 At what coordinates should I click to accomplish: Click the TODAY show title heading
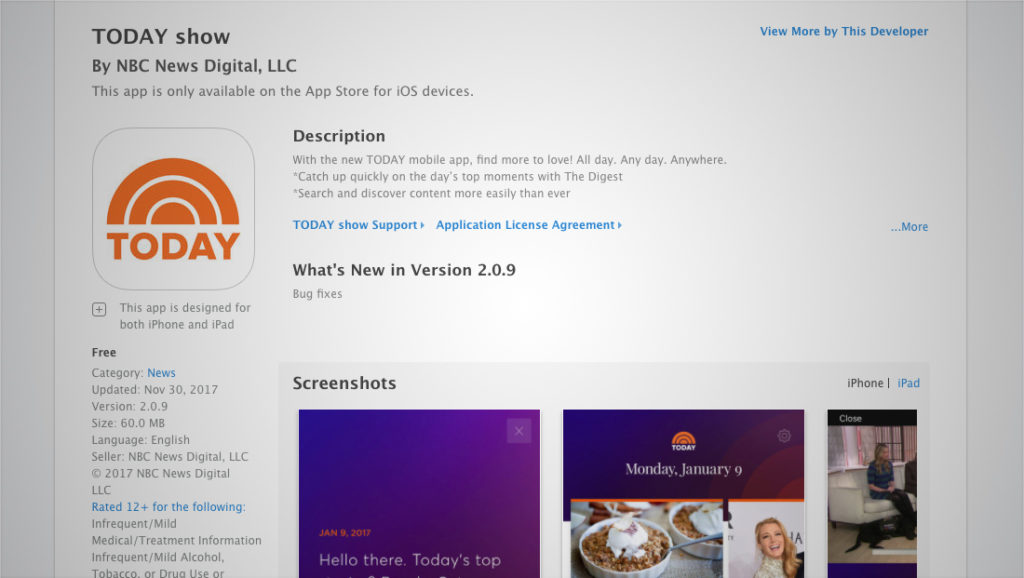(160, 36)
